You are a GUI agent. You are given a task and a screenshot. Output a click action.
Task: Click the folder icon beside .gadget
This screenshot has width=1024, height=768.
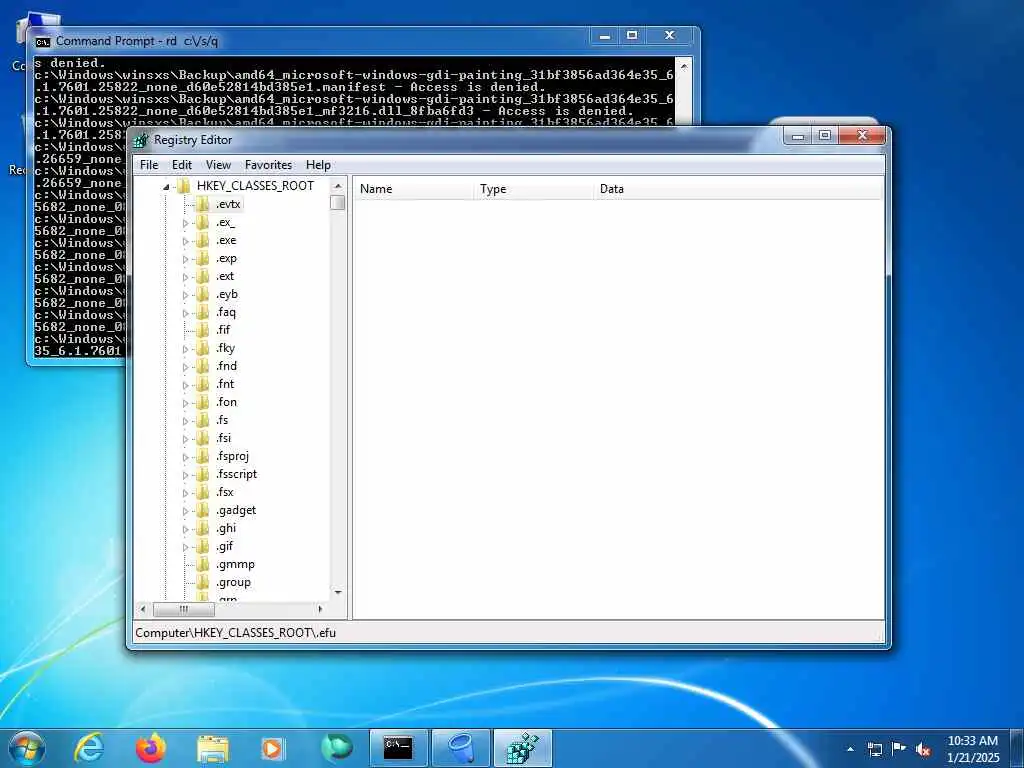pos(203,510)
